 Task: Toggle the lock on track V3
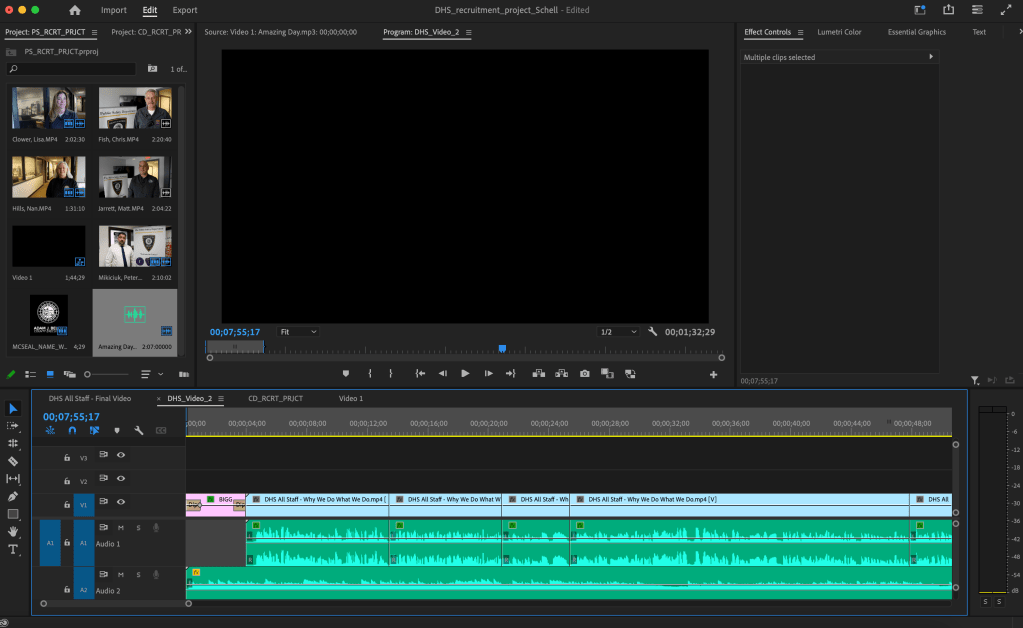click(67, 456)
